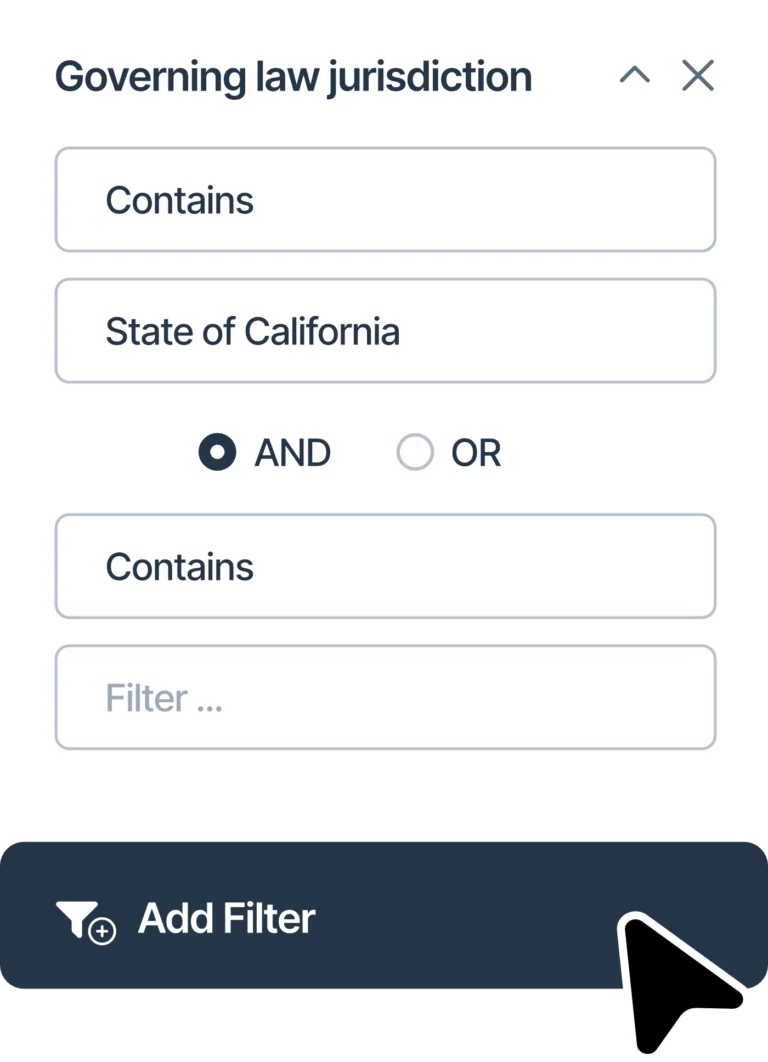Select the OR radio button
Screen dimensions: 768x1062
pos(415,453)
